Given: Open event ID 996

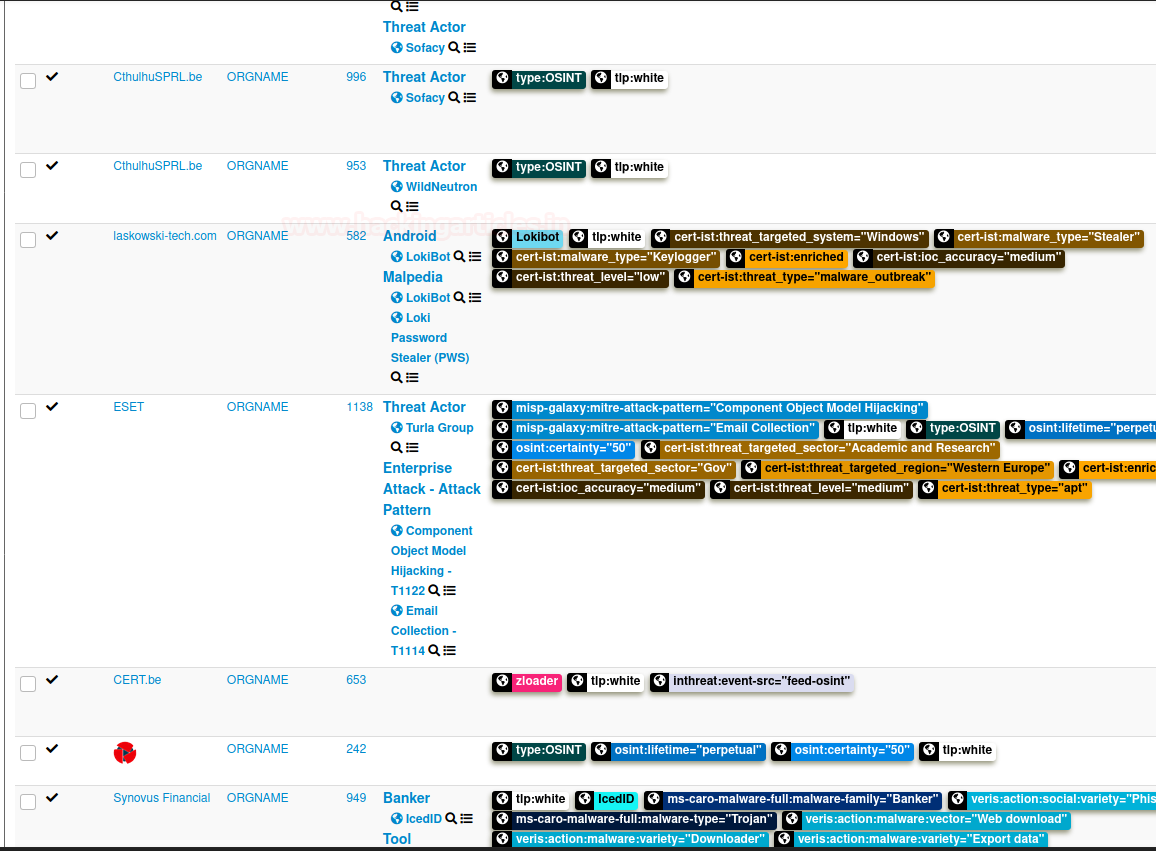Looking at the screenshot, I should (356, 77).
